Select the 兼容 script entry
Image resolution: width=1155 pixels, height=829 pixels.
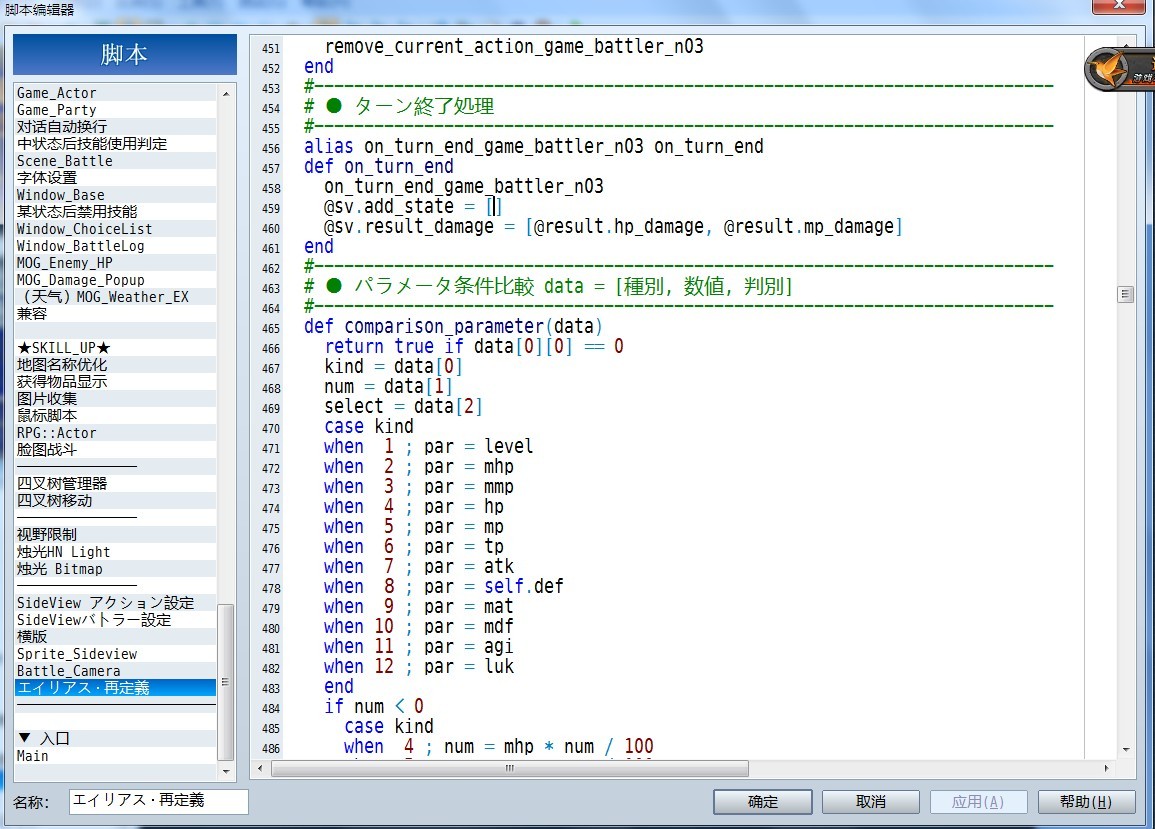(x=116, y=314)
